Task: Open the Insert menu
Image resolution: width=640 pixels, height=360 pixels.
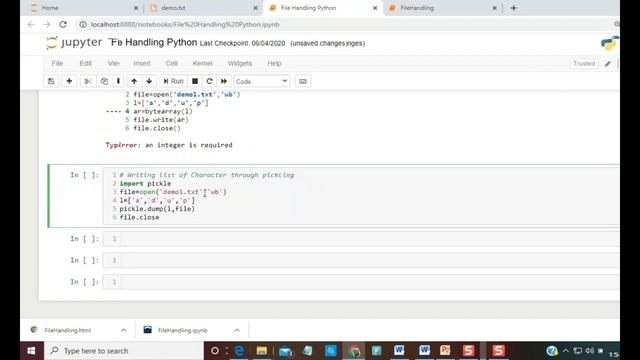Action: click(x=142, y=63)
